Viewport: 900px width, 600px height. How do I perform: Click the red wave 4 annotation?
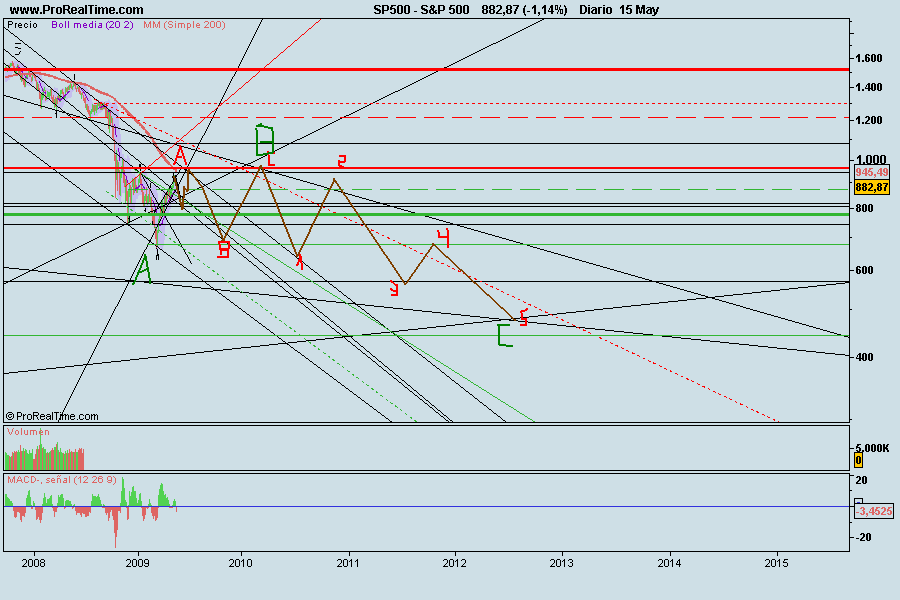(x=443, y=237)
